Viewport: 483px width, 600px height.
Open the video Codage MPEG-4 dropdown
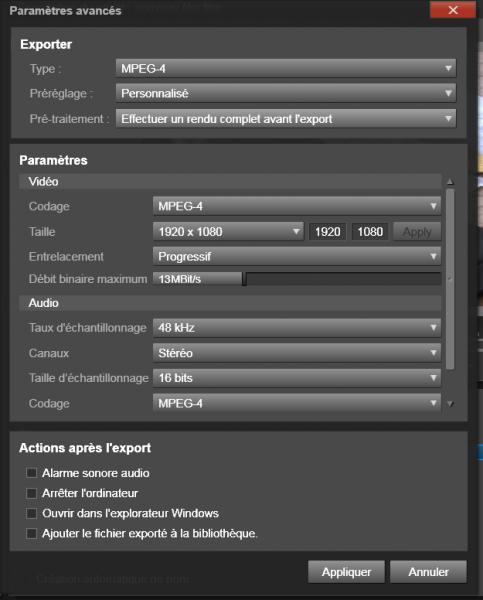click(x=297, y=206)
